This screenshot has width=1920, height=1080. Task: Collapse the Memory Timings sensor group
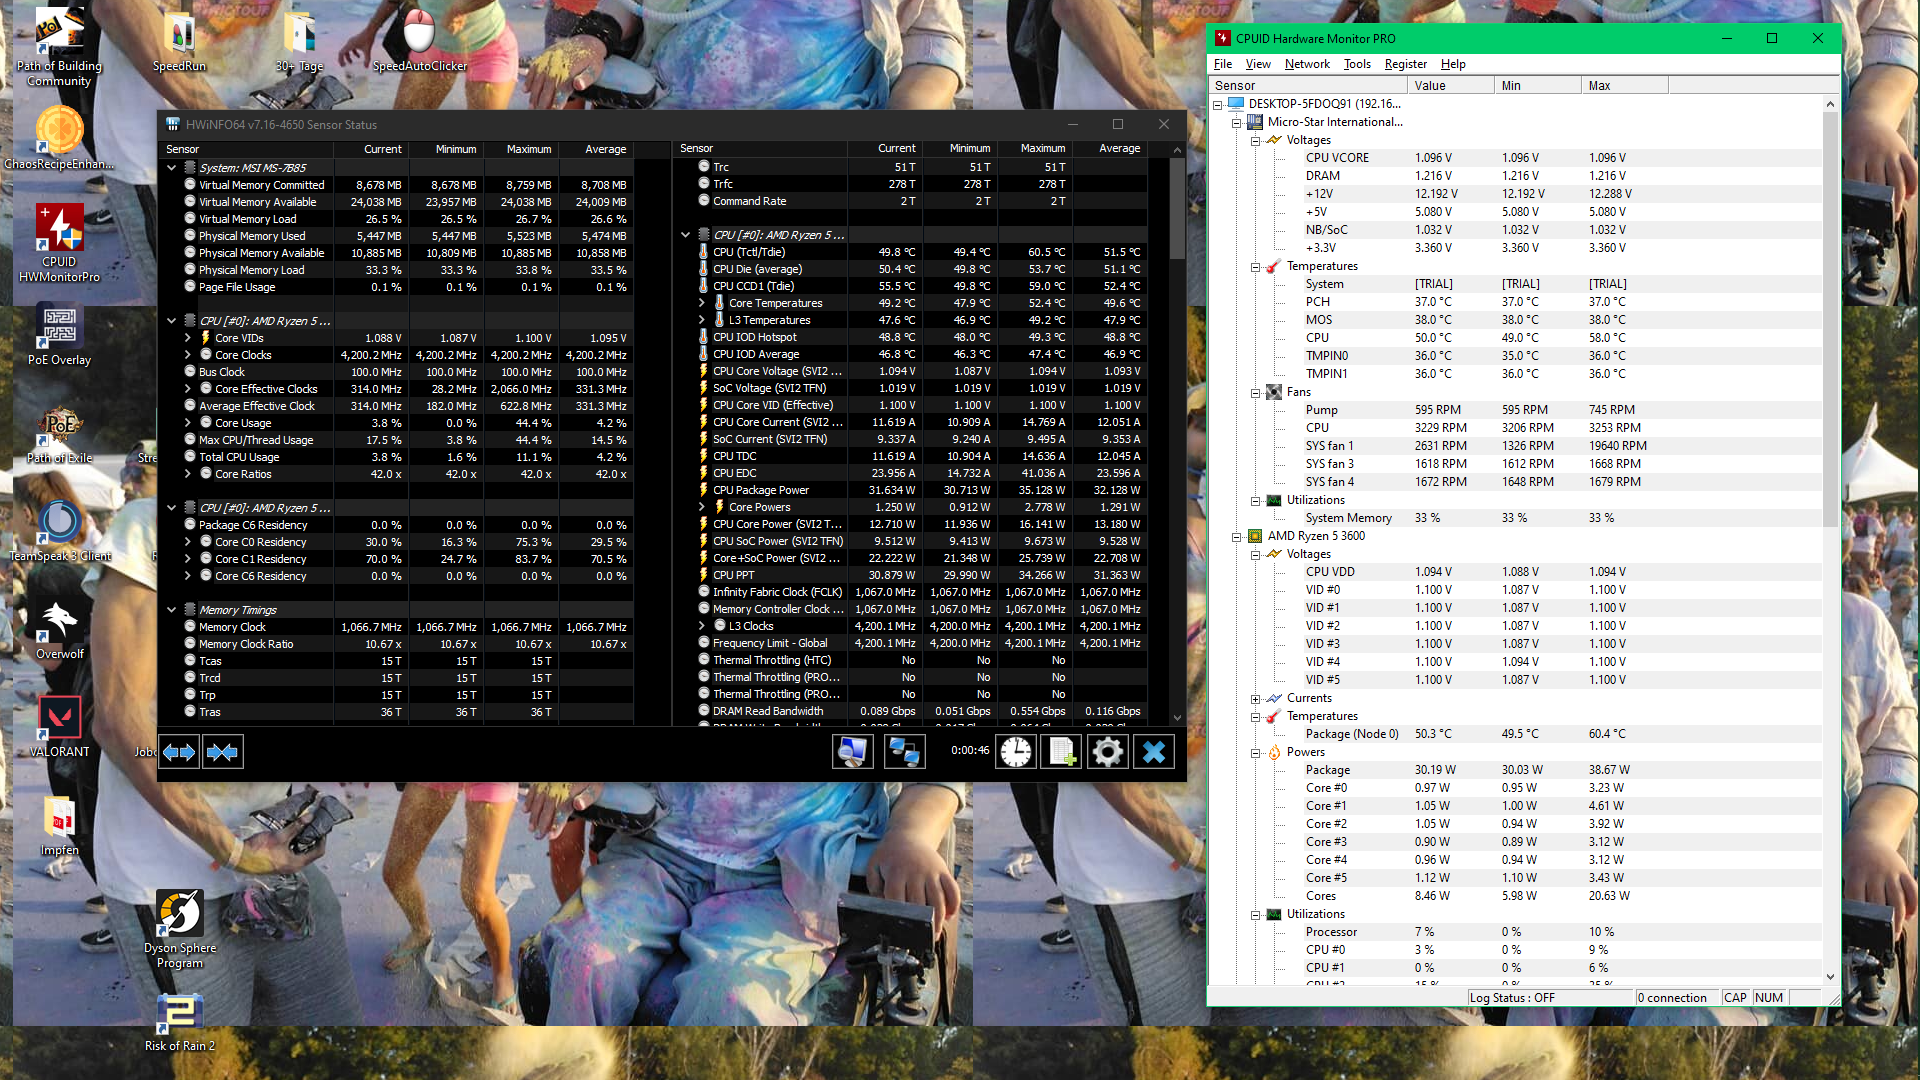click(172, 610)
